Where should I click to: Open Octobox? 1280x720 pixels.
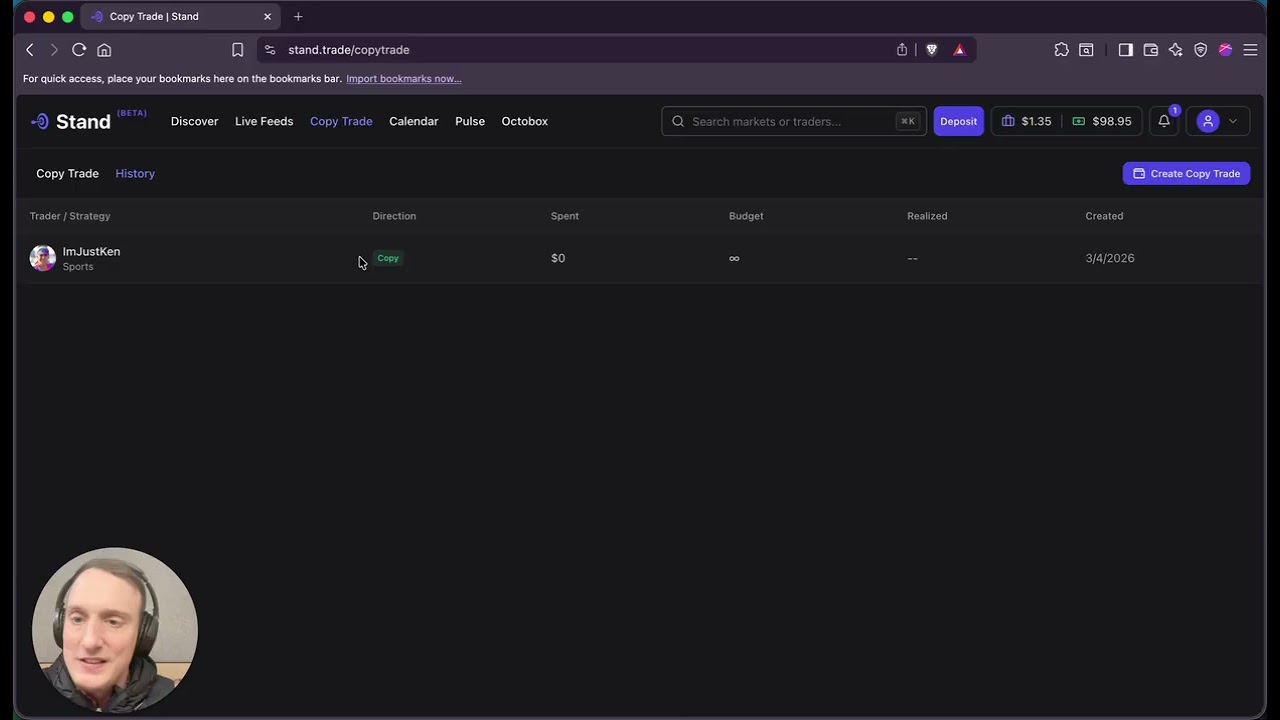[x=524, y=121]
